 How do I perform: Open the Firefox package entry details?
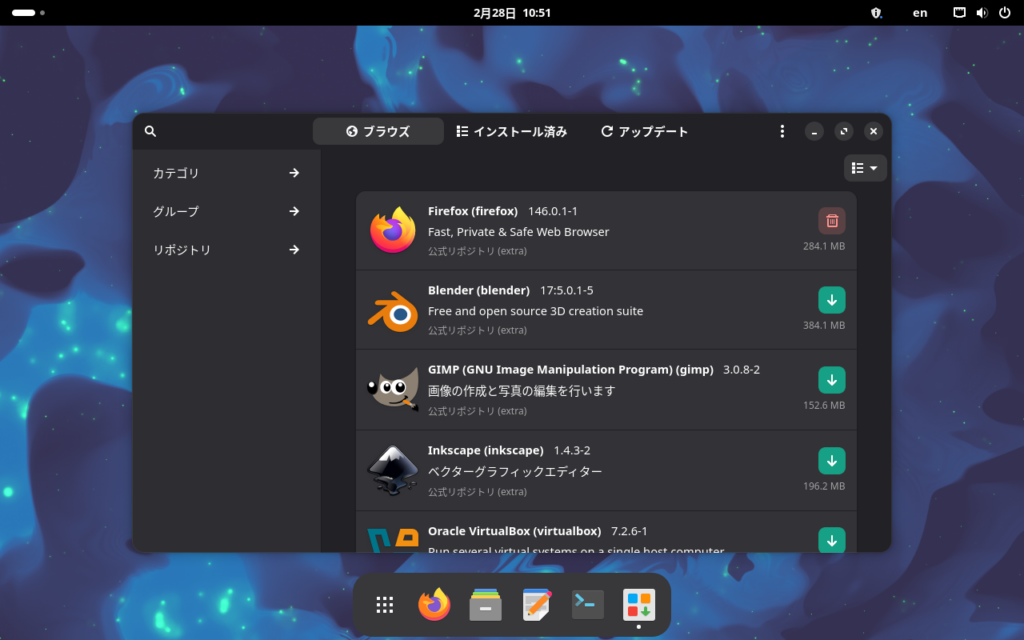click(600, 230)
